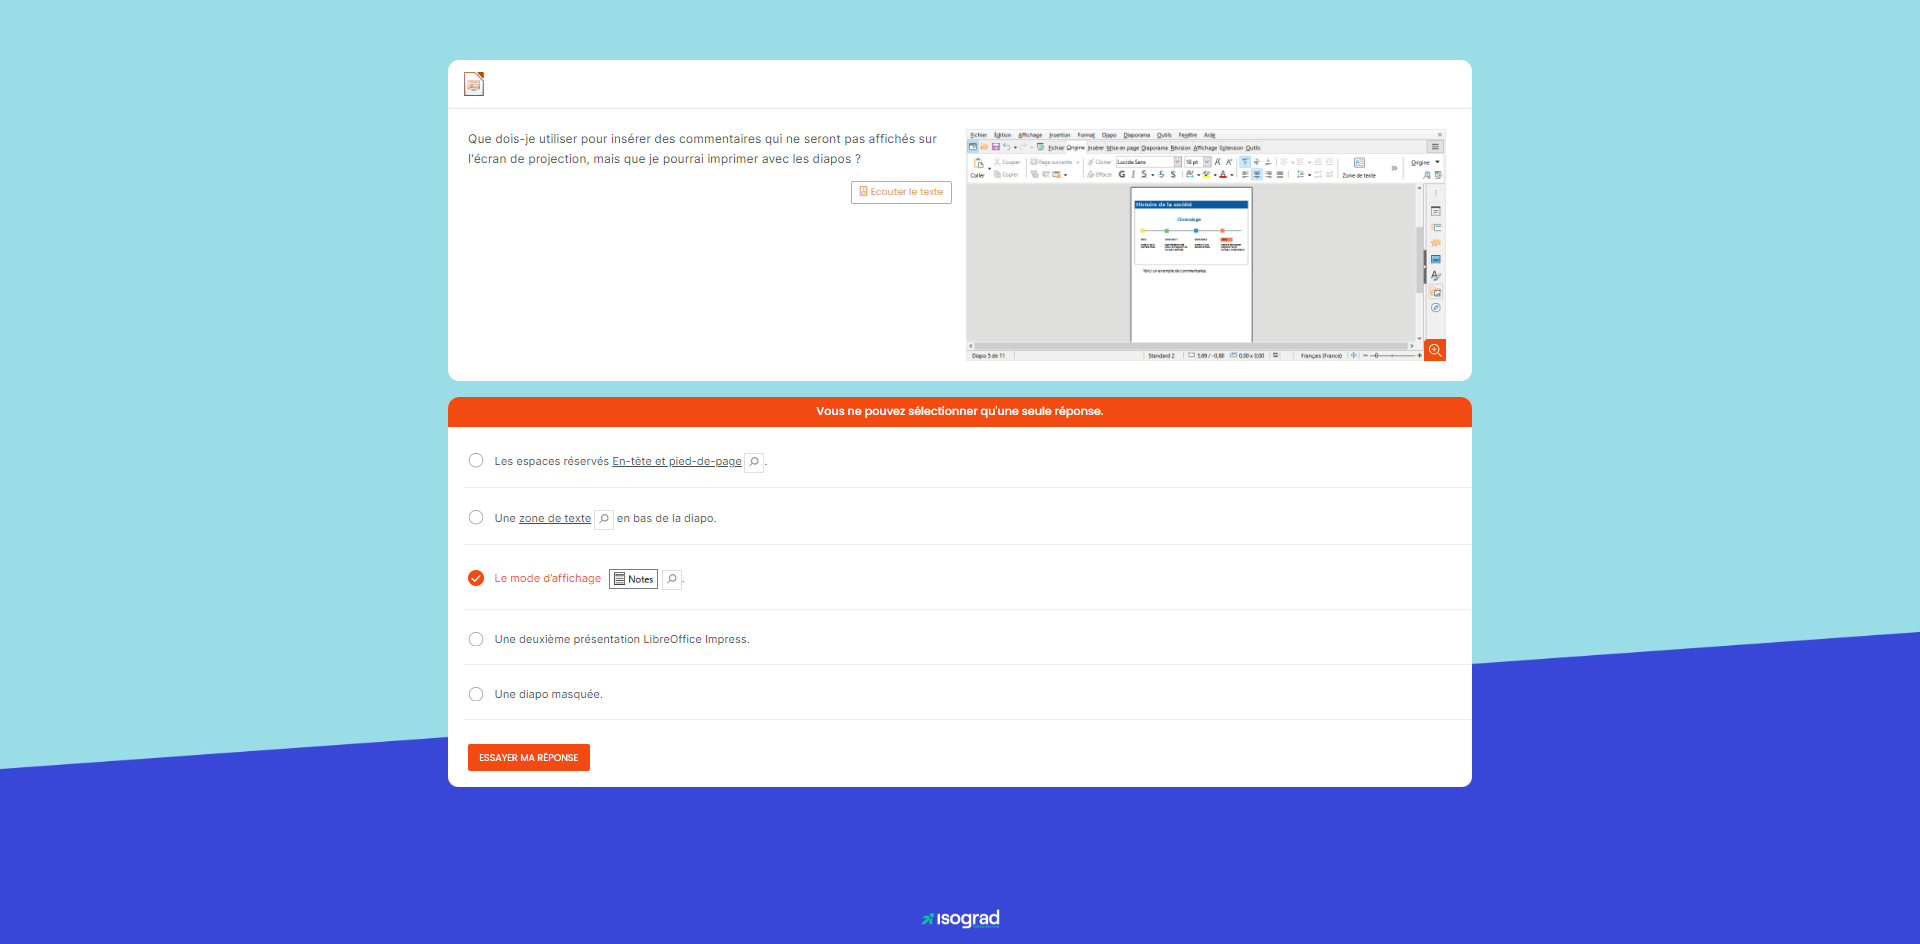Click the slide preview titled Histoire de la société
1920x944 pixels.
point(1191,229)
